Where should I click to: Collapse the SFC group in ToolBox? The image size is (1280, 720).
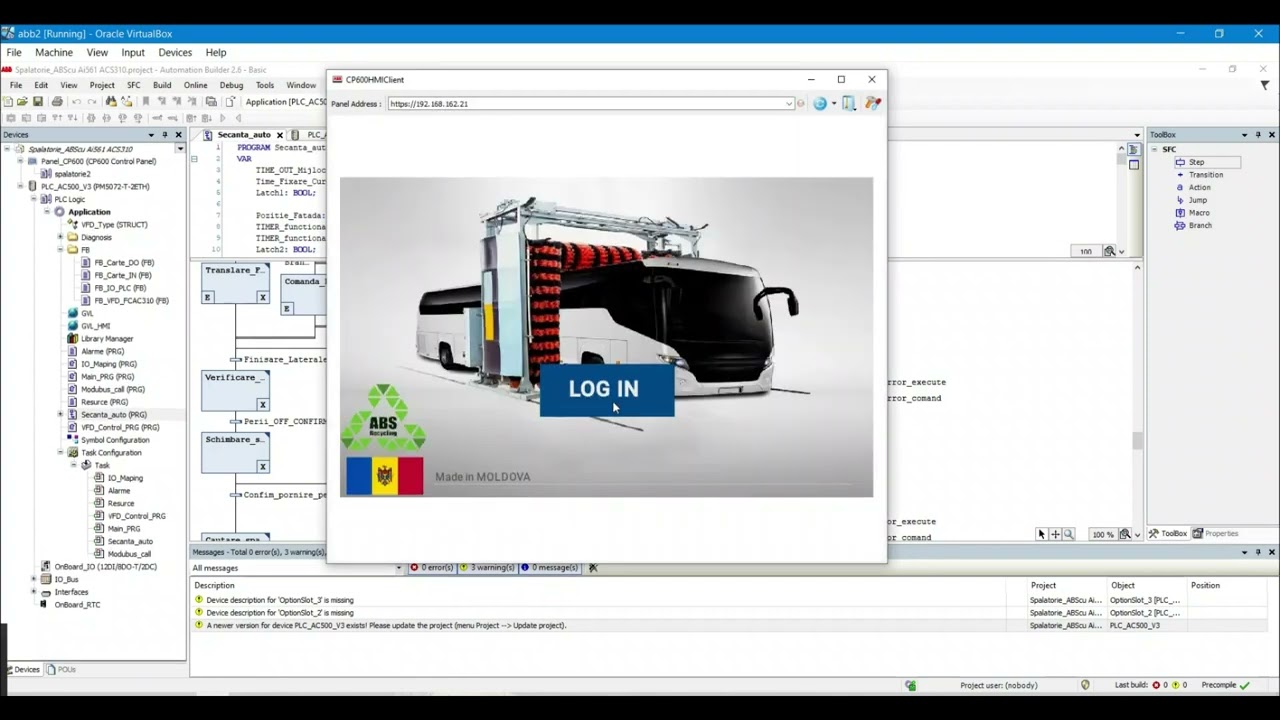click(x=1154, y=149)
